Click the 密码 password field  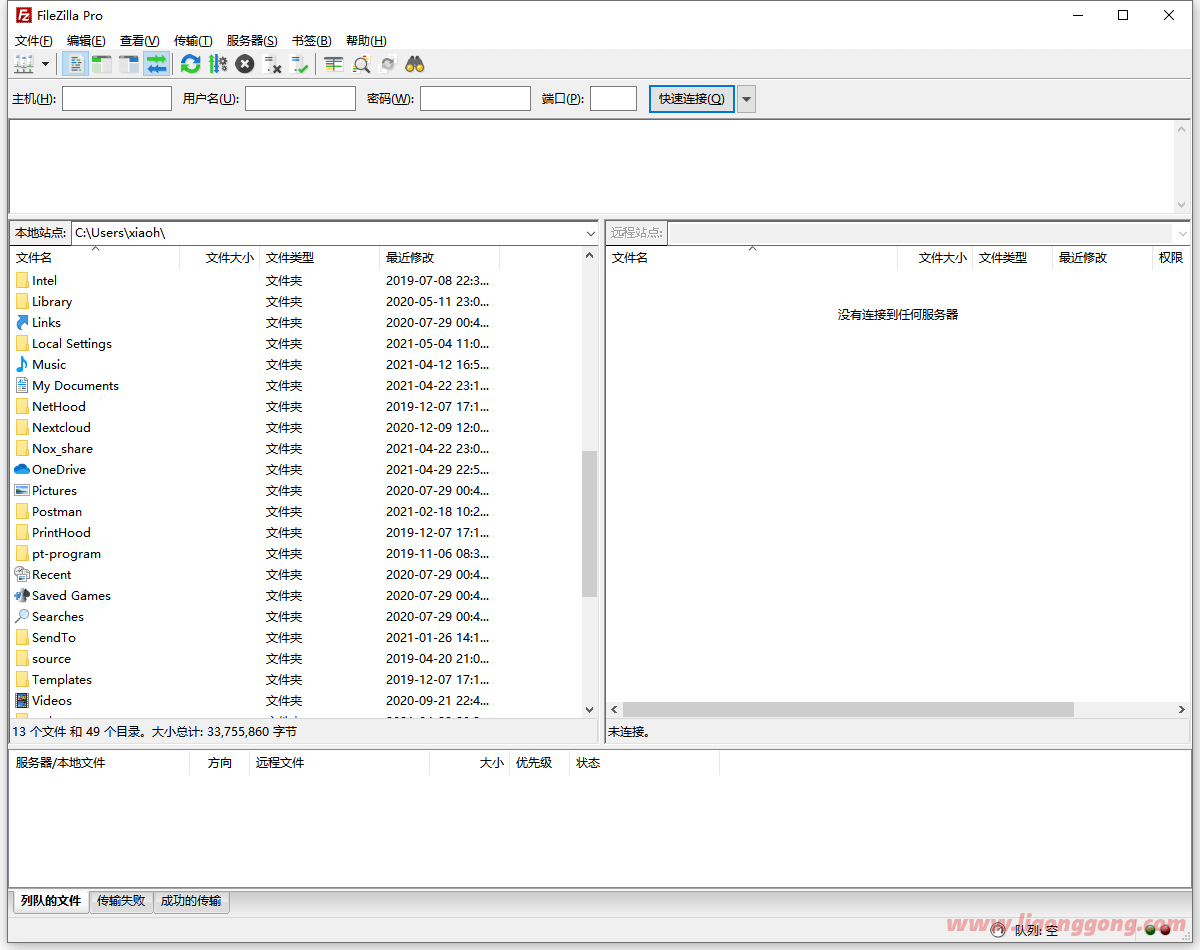click(475, 98)
